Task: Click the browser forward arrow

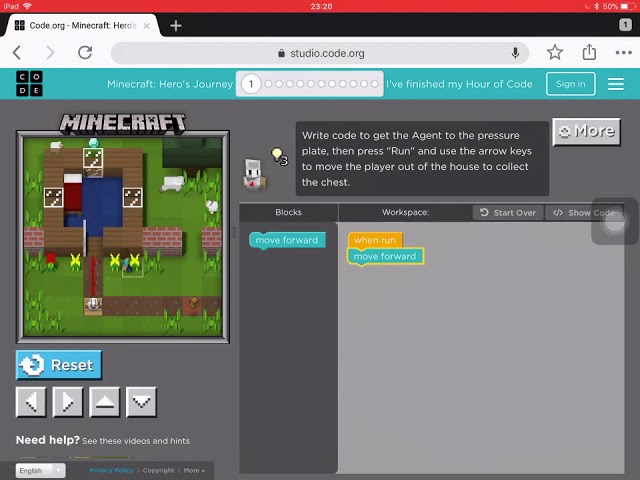Action: pos(50,53)
